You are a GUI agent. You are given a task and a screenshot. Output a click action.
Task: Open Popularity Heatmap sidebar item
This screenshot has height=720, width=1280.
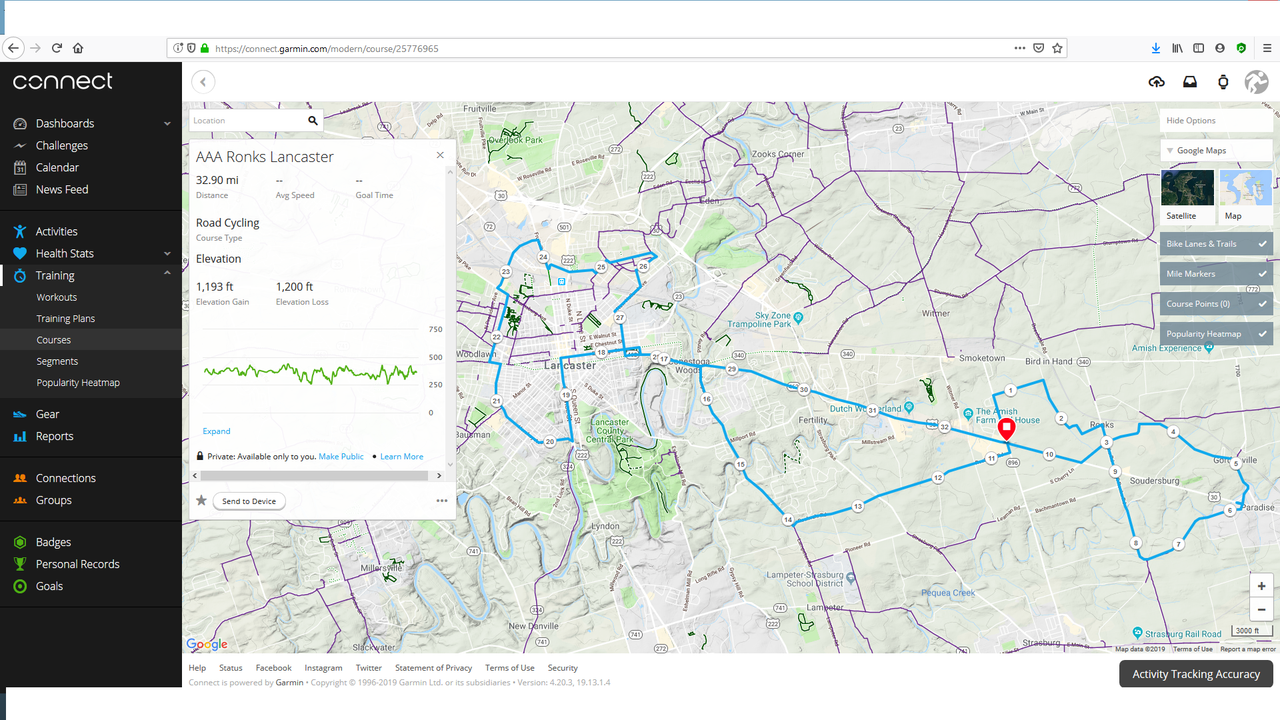[x=78, y=383]
